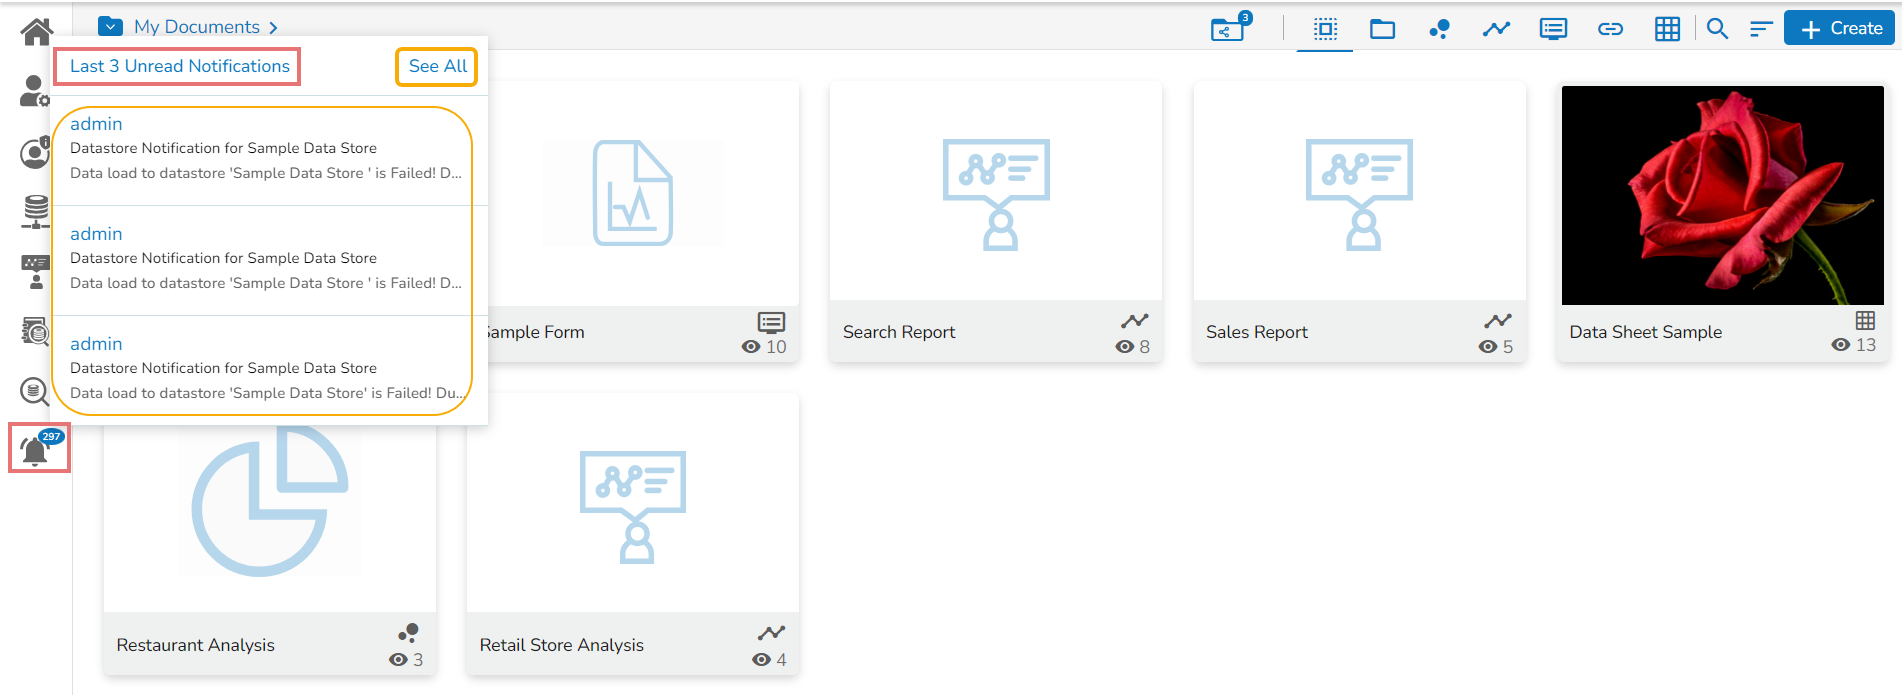
Task: Open the Data Sheet Sample rose thumbnail
Action: [1722, 195]
